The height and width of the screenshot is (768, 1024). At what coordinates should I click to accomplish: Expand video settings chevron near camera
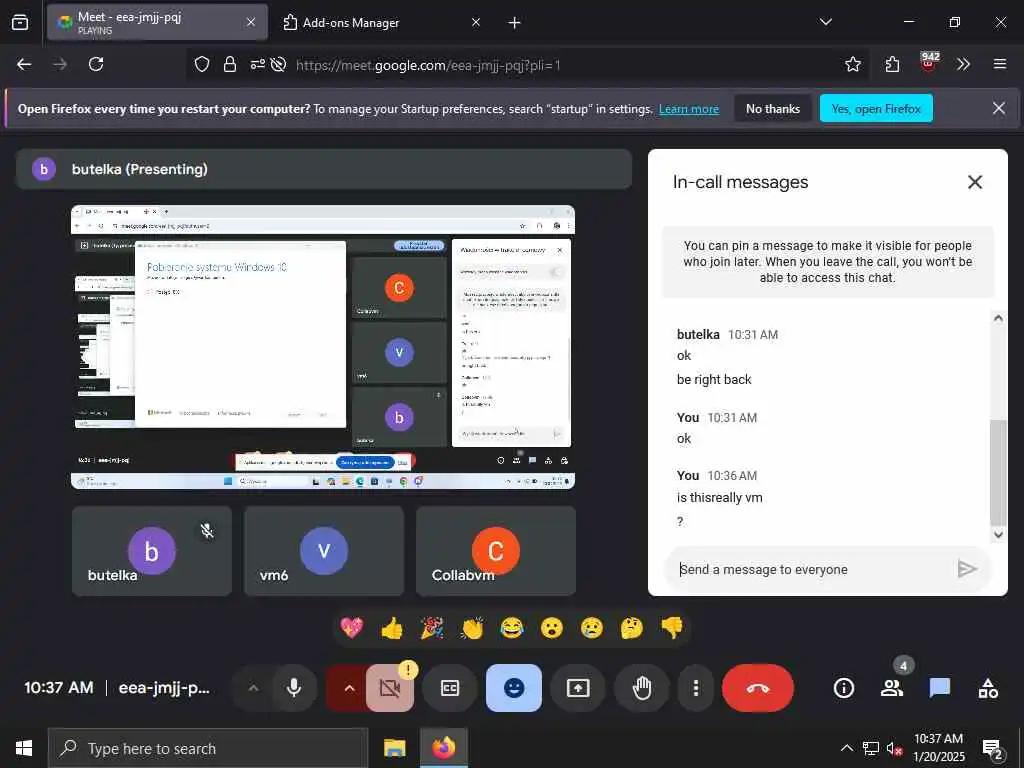pyautogui.click(x=349, y=688)
